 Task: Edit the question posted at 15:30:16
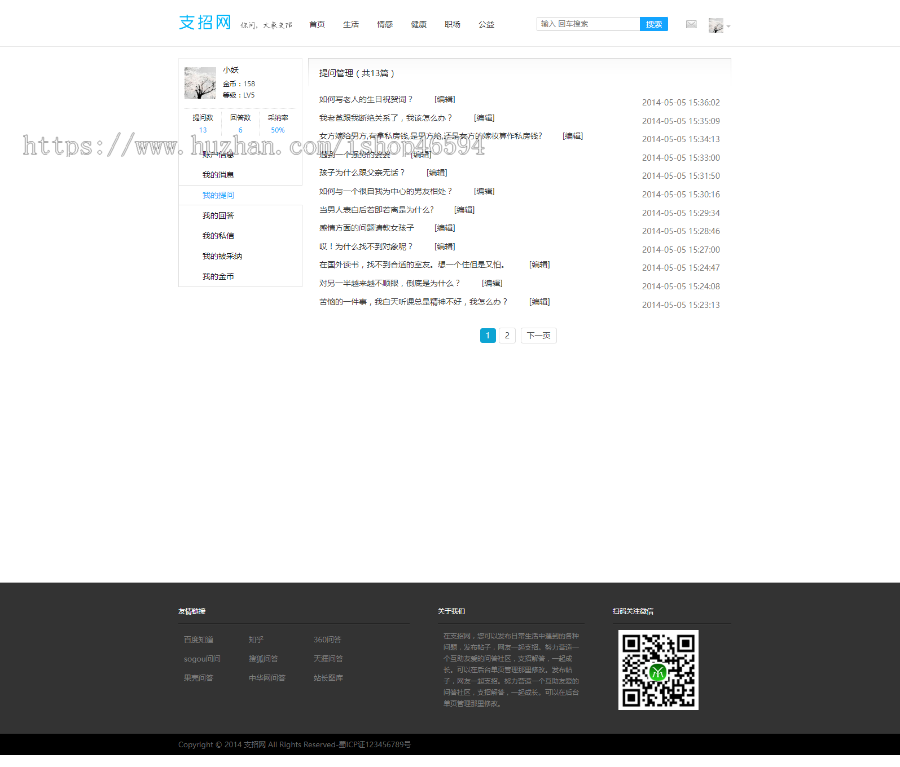click(484, 192)
